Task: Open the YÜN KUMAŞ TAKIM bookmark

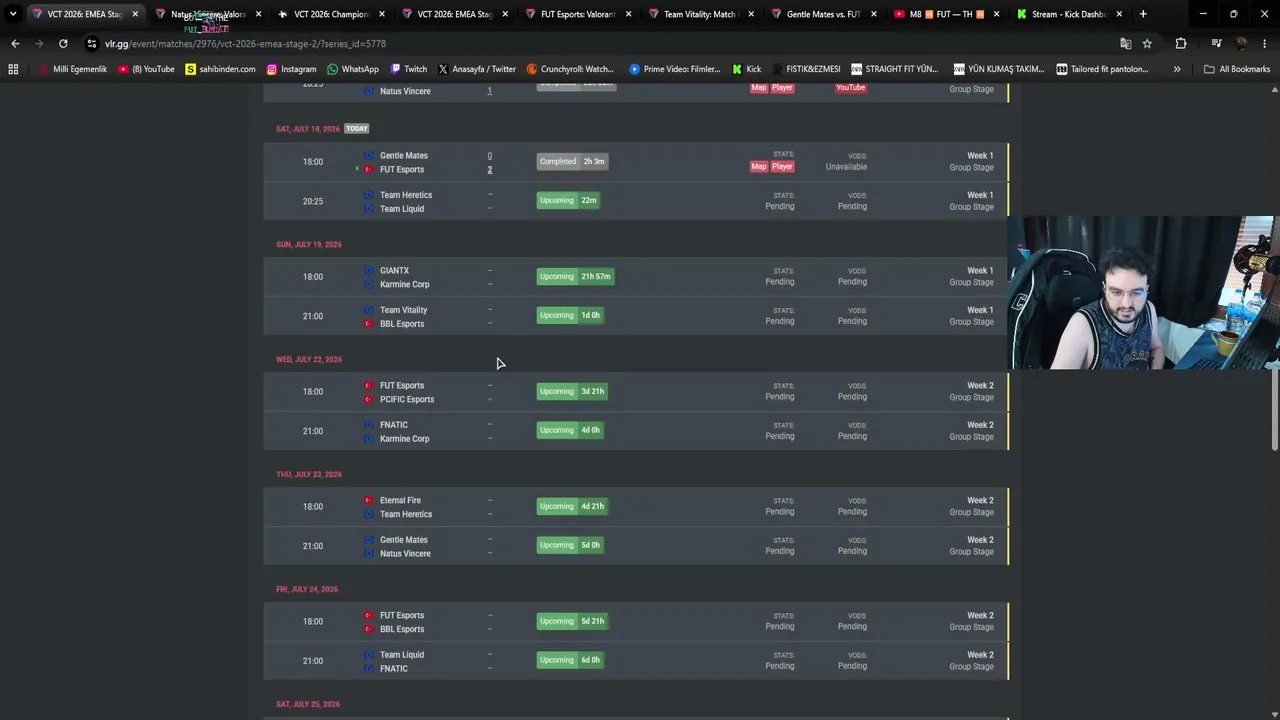Action: pyautogui.click(x=998, y=69)
